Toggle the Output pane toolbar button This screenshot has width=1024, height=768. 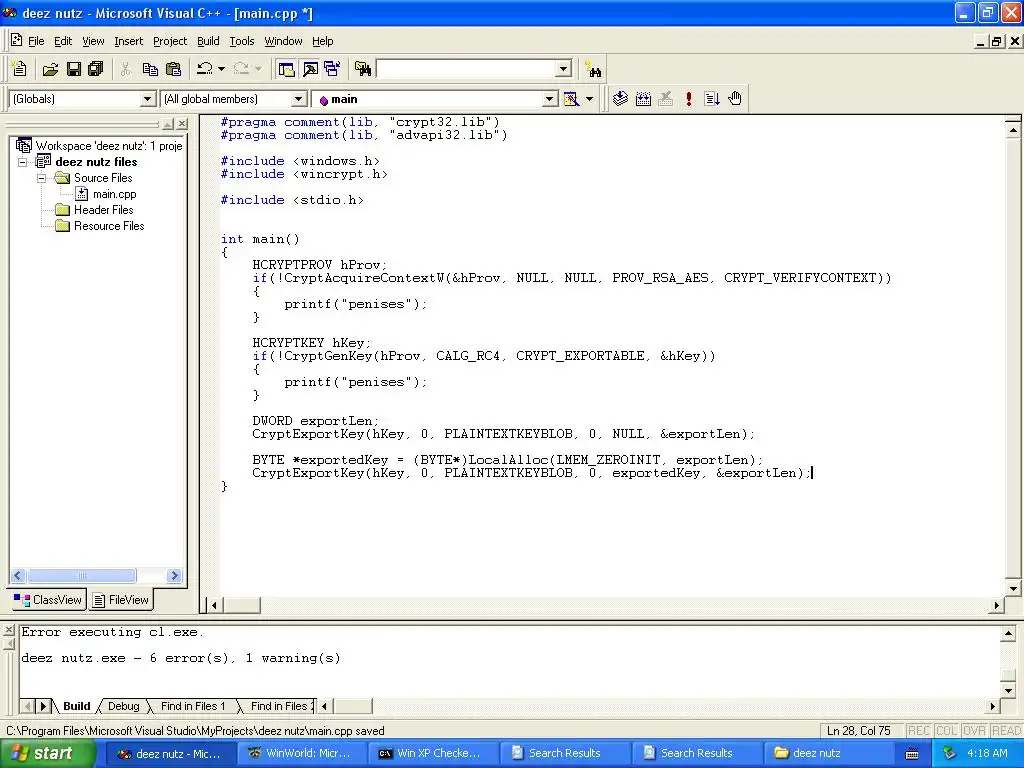coord(310,69)
